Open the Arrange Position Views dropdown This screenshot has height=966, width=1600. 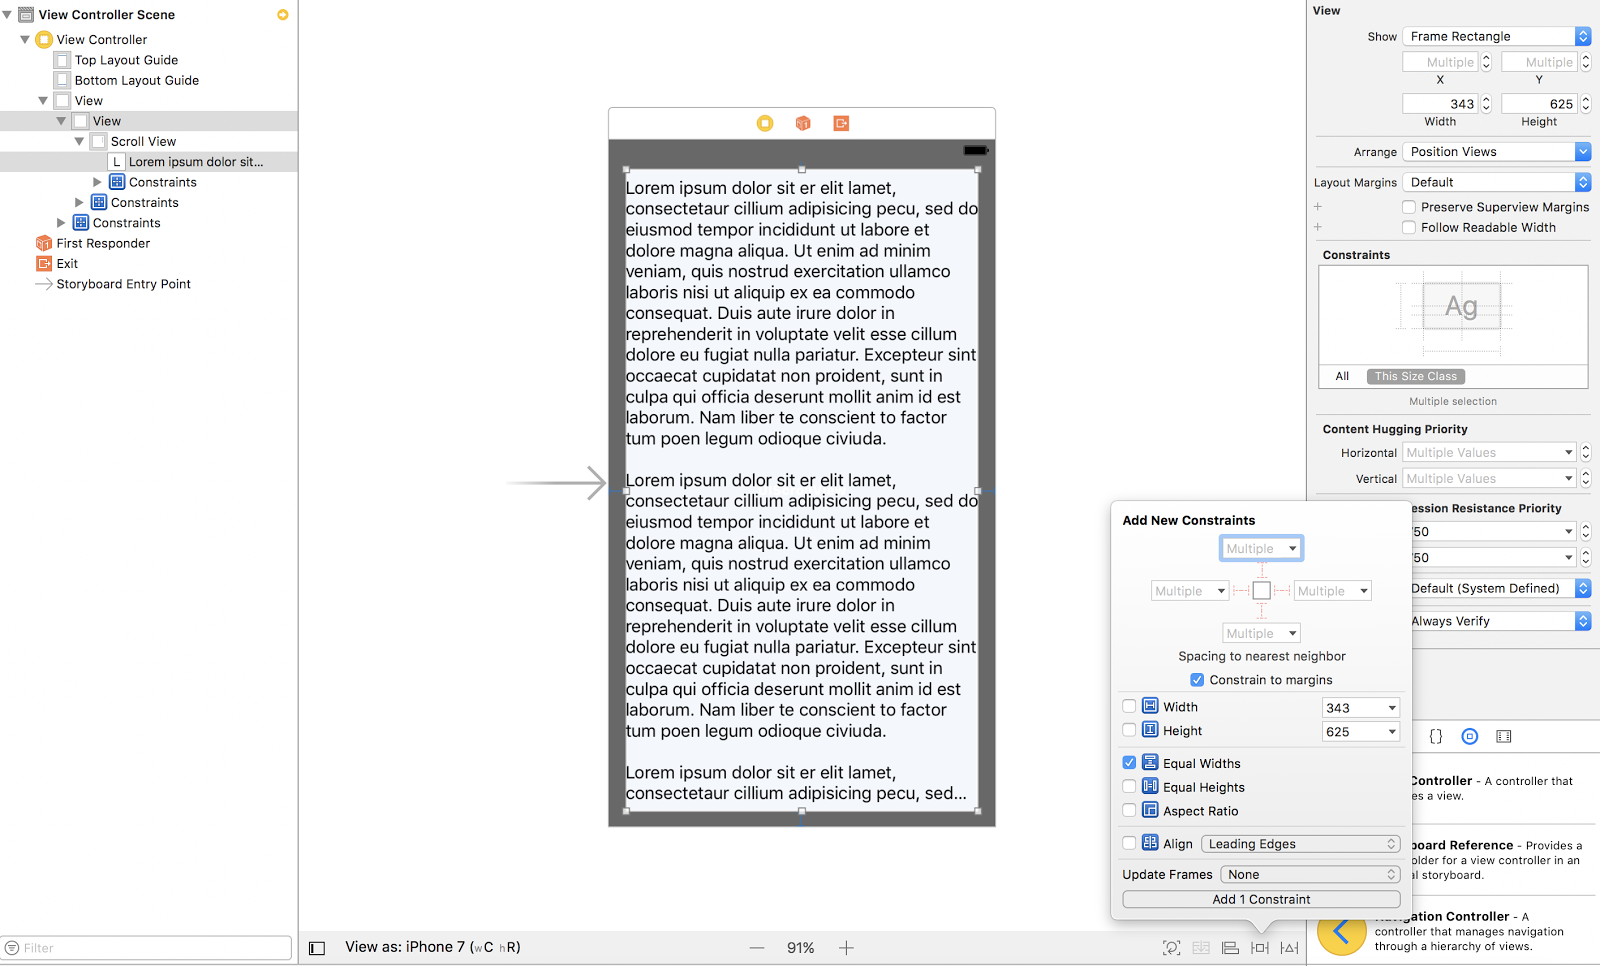1496,152
